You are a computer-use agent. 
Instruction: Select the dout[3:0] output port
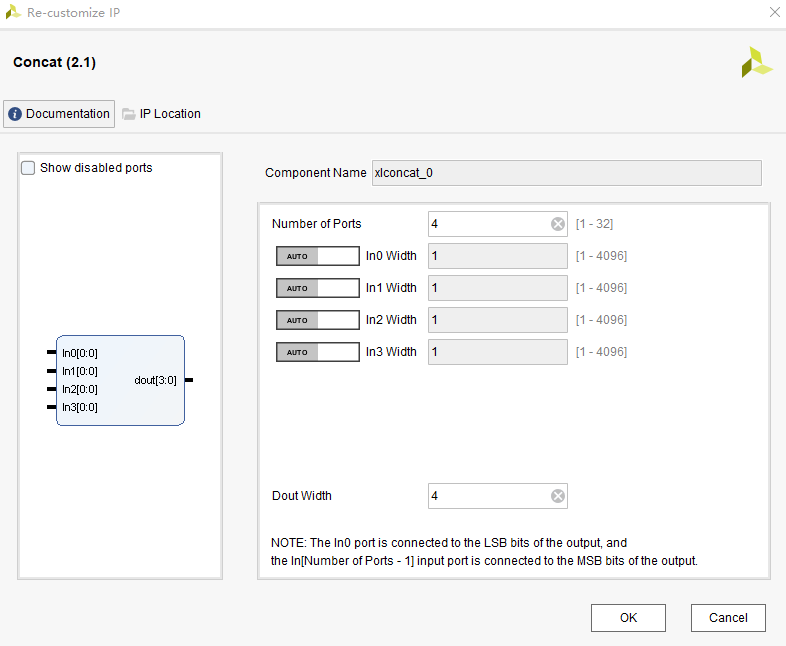156,380
